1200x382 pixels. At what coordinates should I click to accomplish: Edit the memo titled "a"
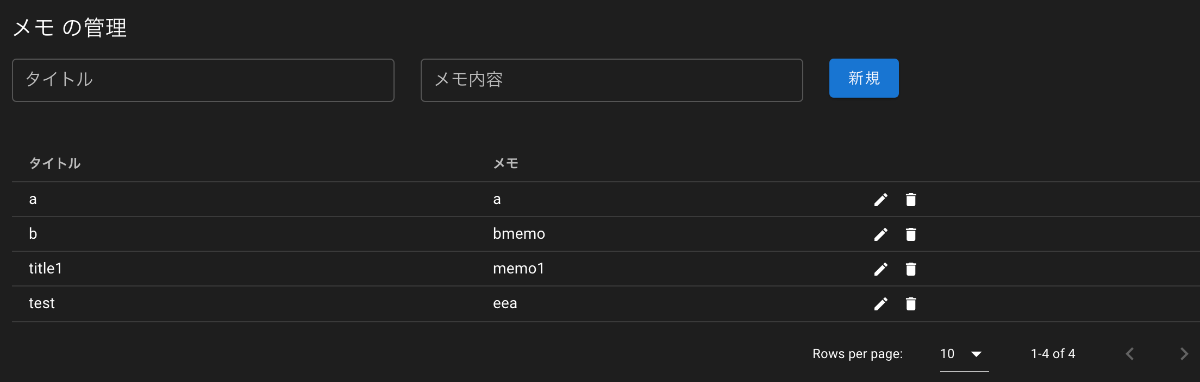[x=881, y=200]
